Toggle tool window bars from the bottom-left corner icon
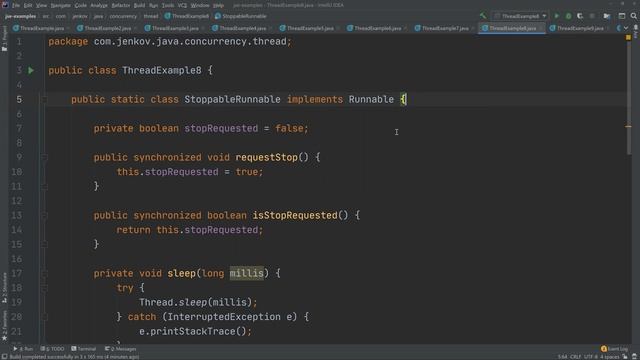The height and width of the screenshot is (360, 640). pyautogui.click(x=4, y=357)
